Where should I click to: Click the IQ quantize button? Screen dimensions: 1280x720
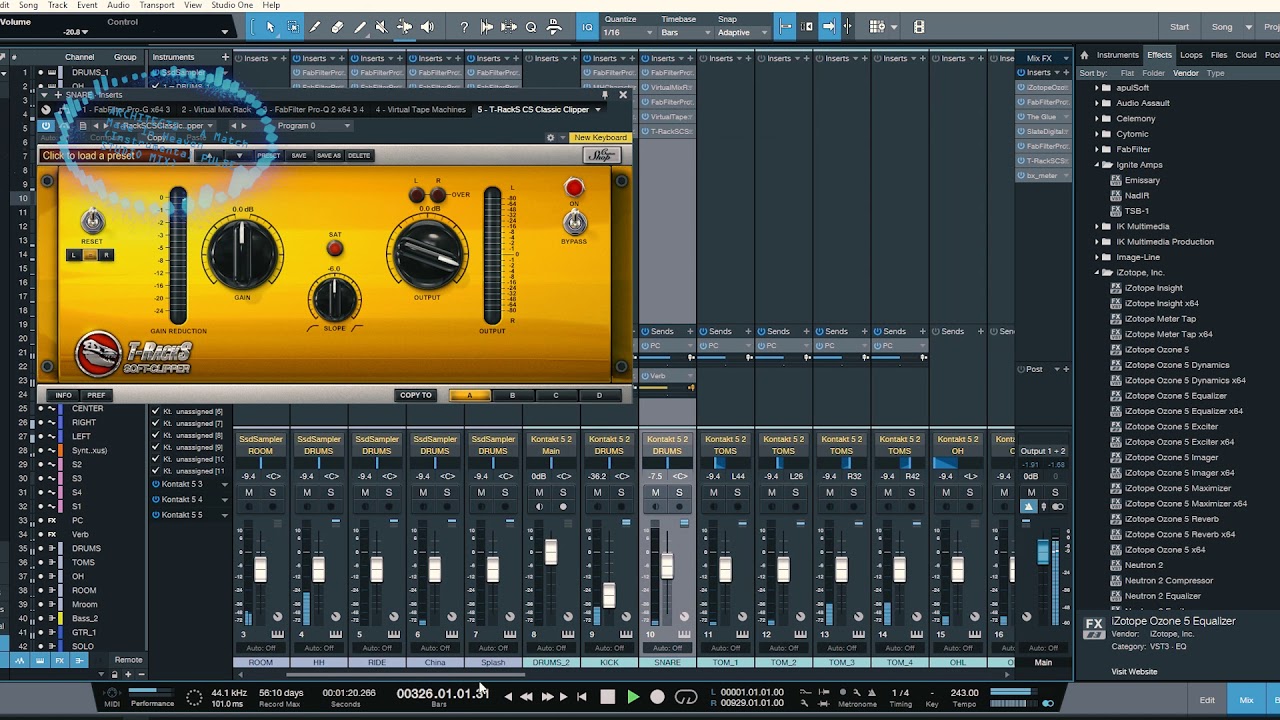point(588,27)
